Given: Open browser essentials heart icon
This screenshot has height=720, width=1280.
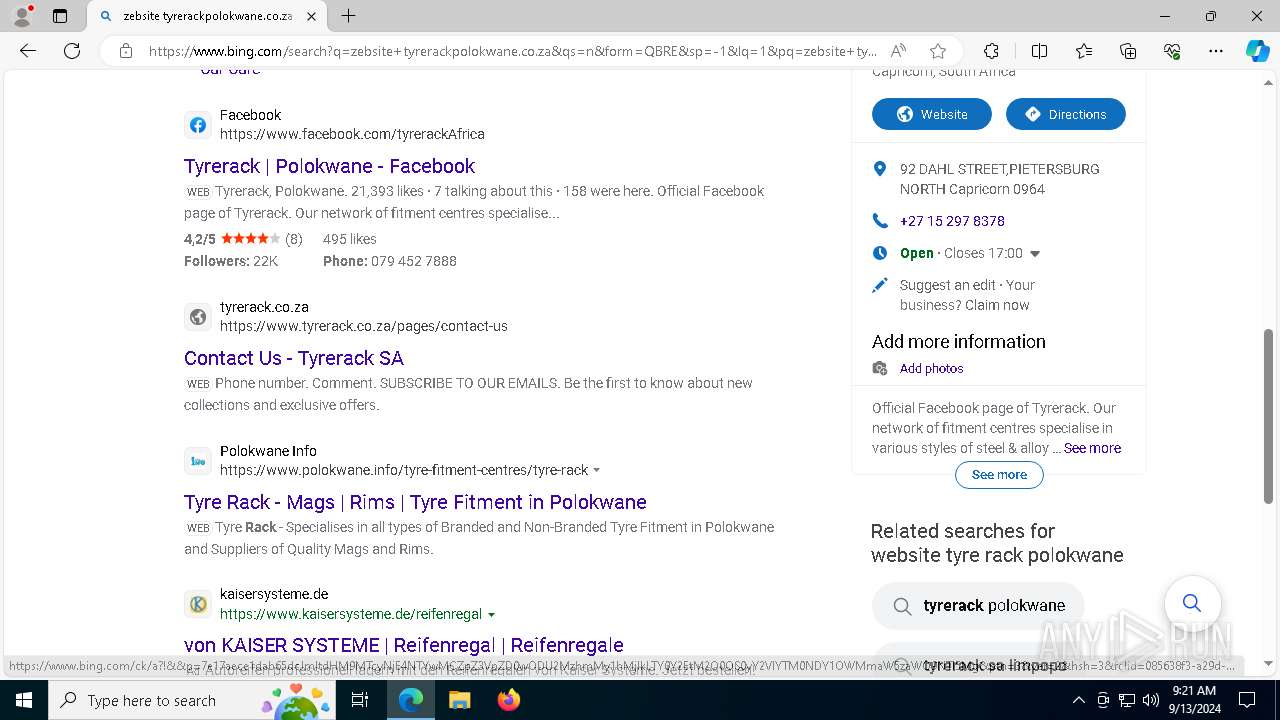Looking at the screenshot, I should 1172,51.
